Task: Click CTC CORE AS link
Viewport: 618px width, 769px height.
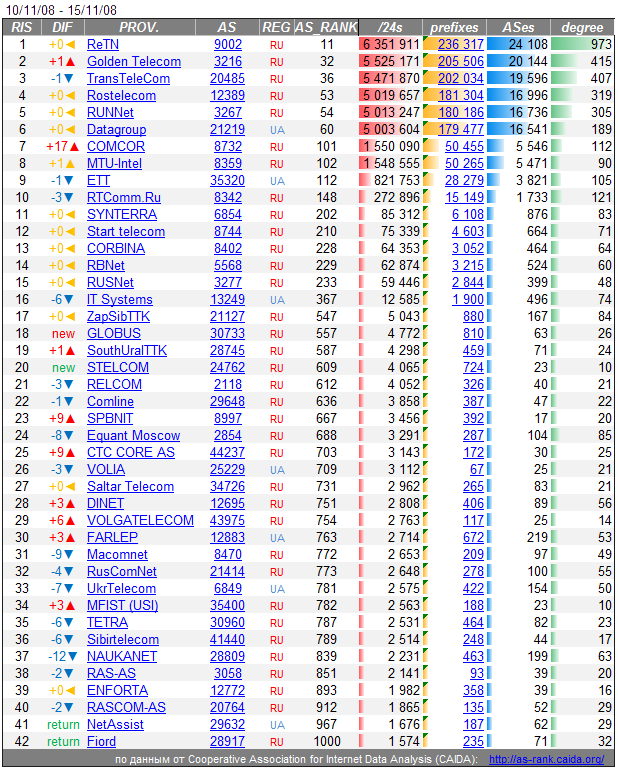Action: pos(130,453)
